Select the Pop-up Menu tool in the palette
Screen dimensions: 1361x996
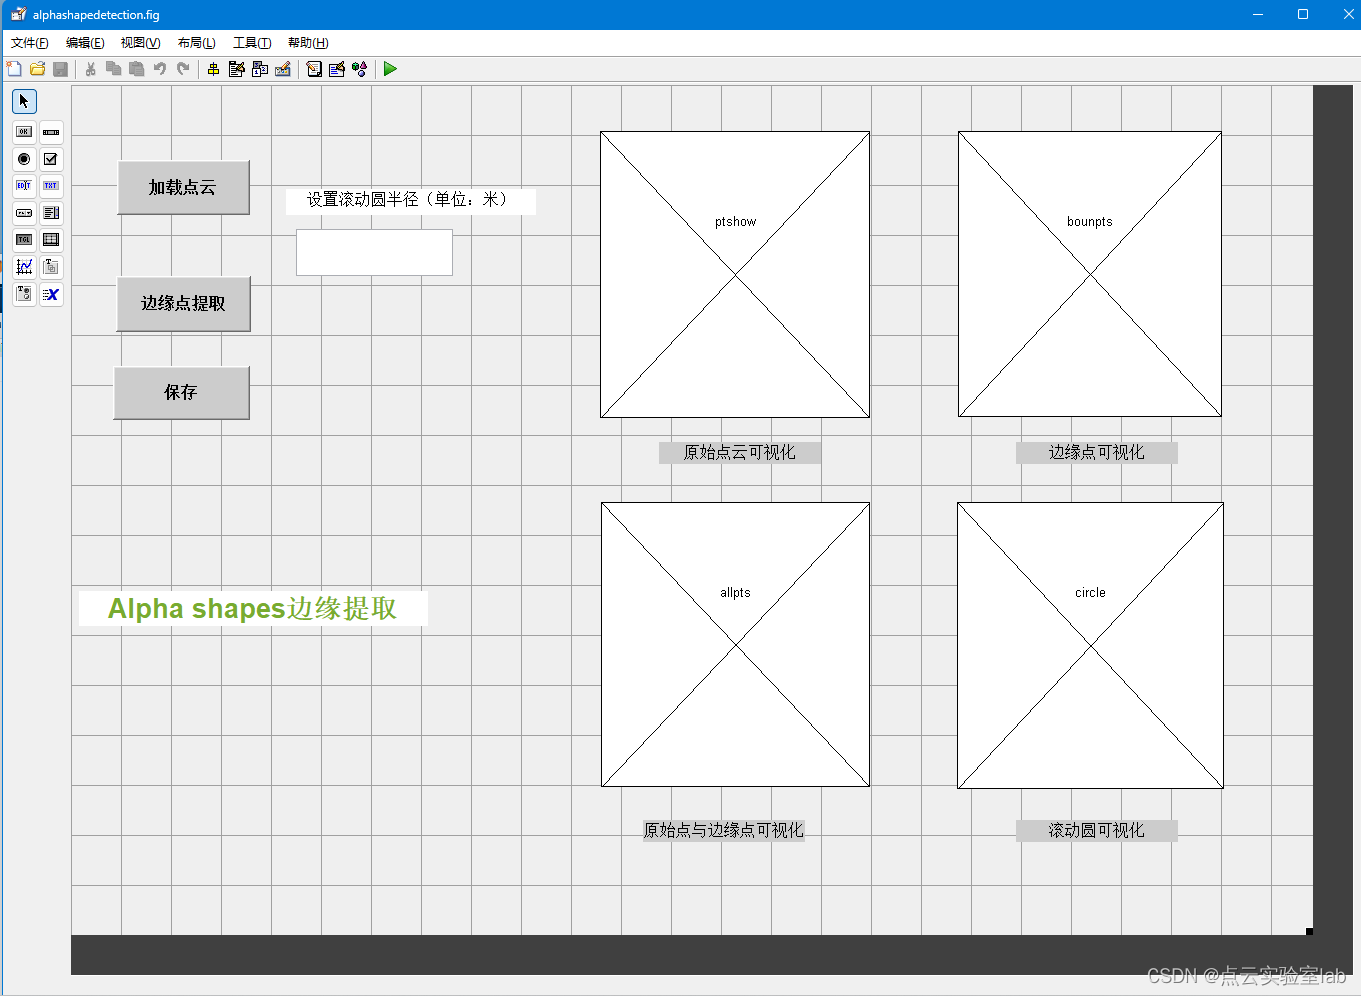(x=23, y=213)
